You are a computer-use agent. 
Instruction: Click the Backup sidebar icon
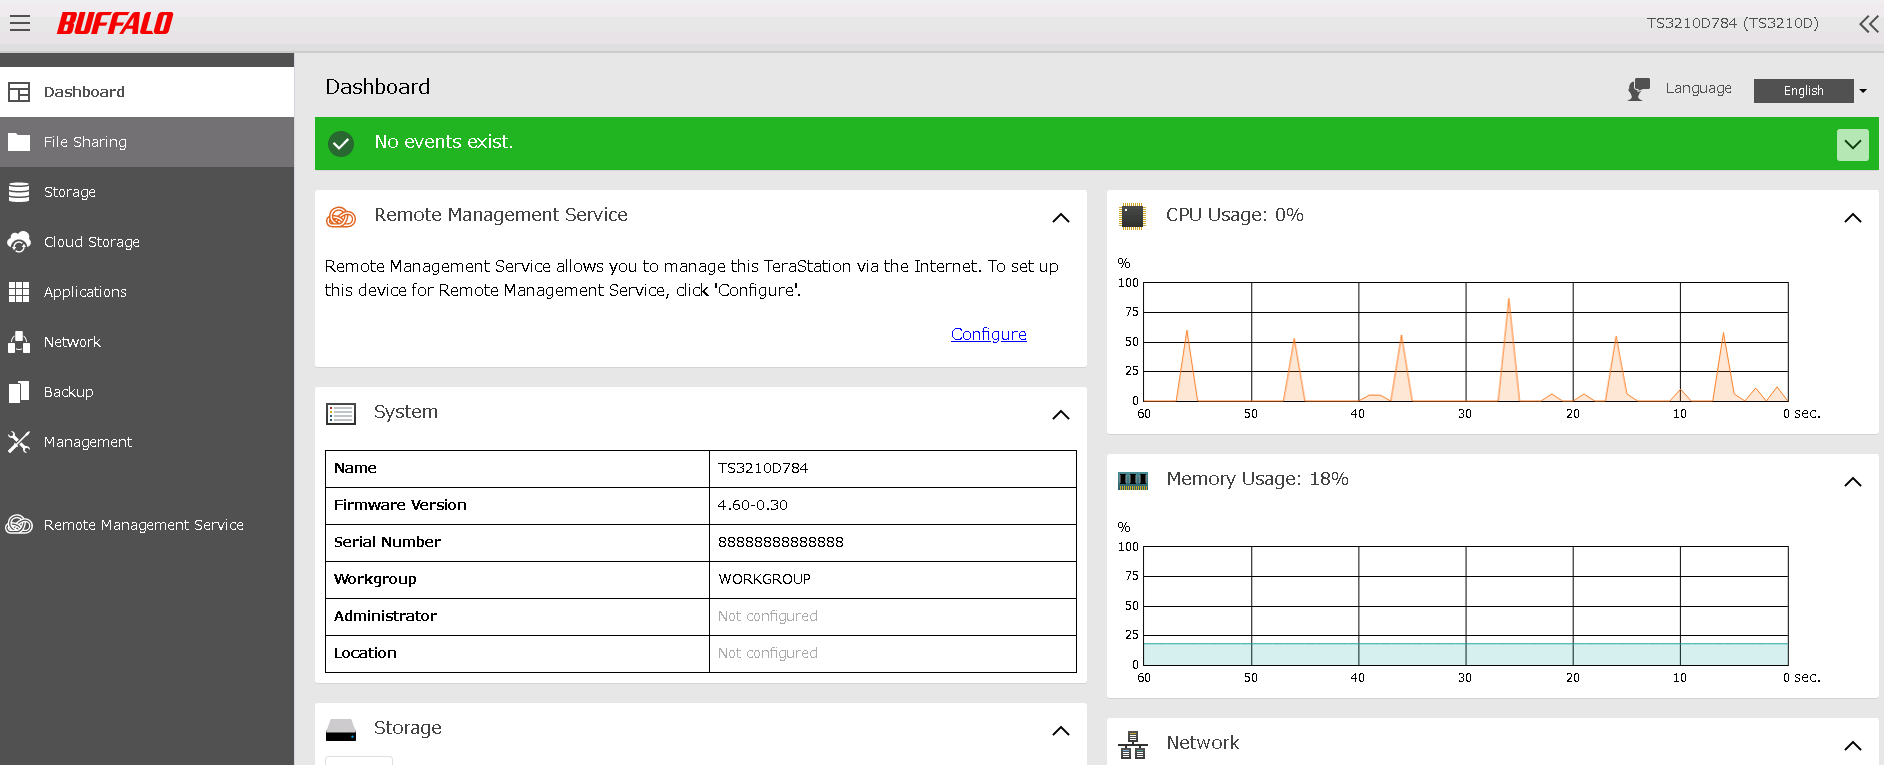tap(19, 392)
